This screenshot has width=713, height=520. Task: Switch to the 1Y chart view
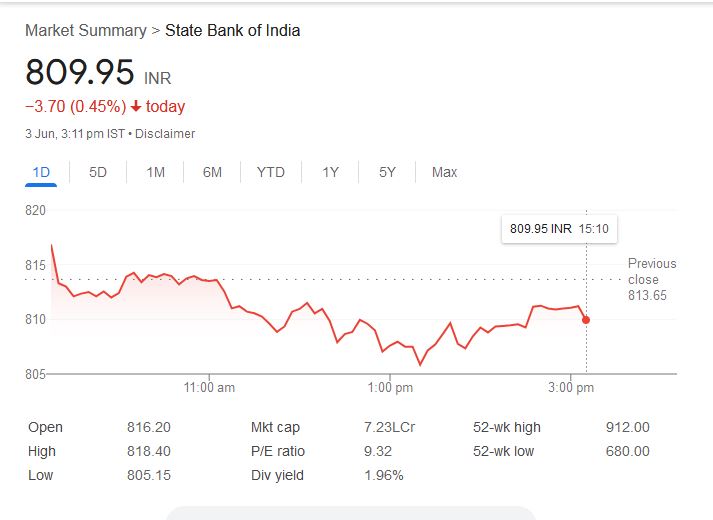coord(330,172)
